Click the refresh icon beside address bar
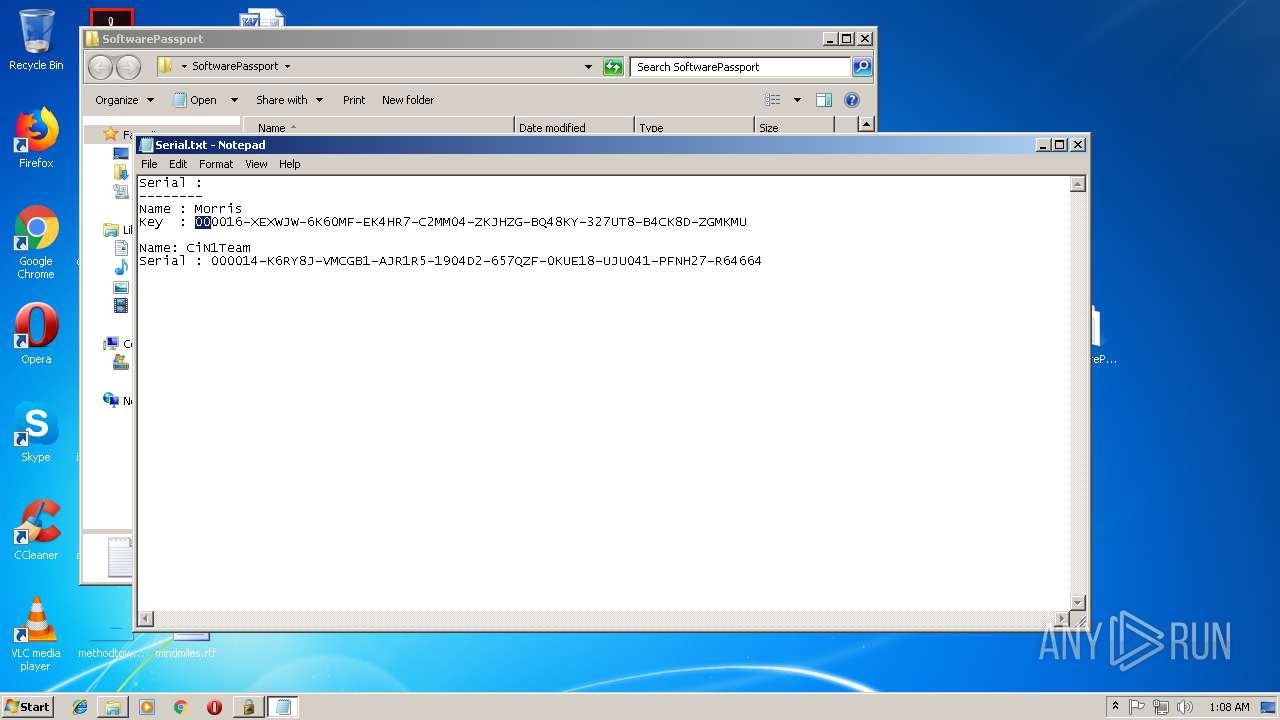This screenshot has width=1280, height=720. [x=613, y=67]
